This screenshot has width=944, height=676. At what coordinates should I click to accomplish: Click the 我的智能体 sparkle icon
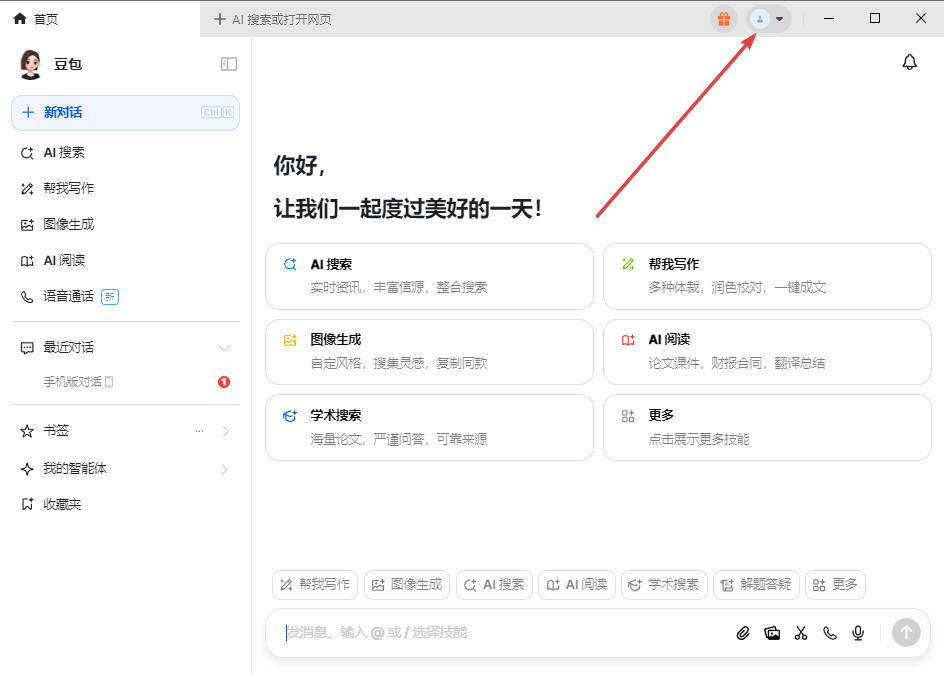[x=27, y=469]
